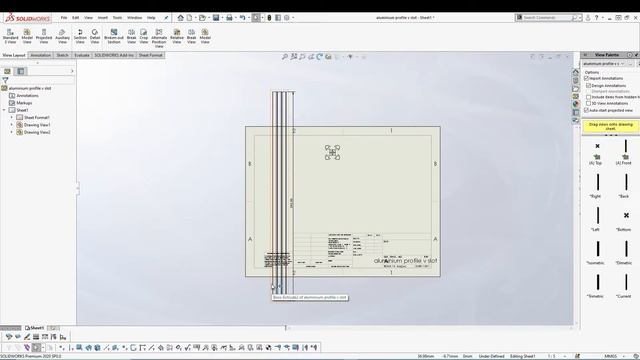
Task: Click the Relative View tool
Action: [x=177, y=36]
